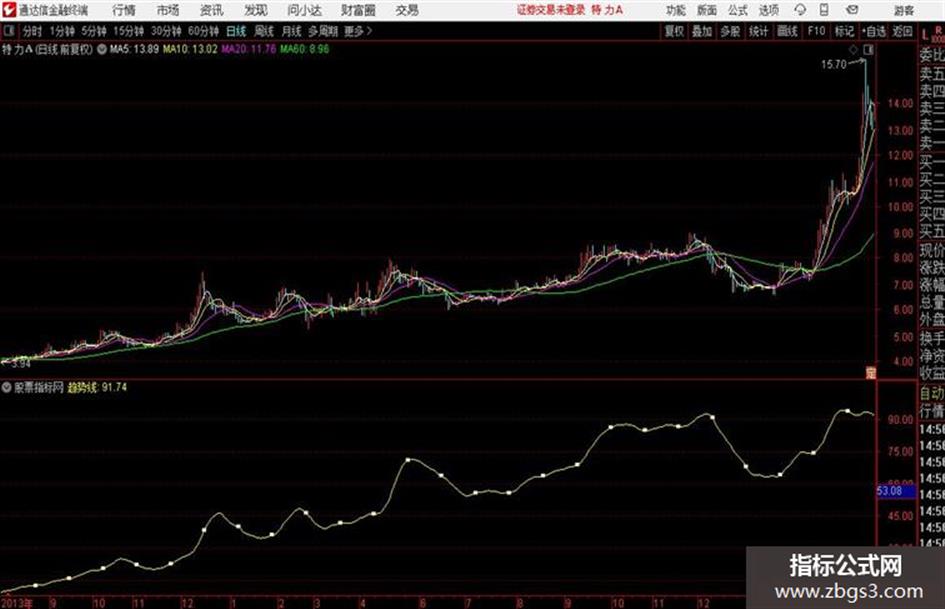
Task: Click the 复权 toolbar button
Action: pyautogui.click(x=674, y=31)
